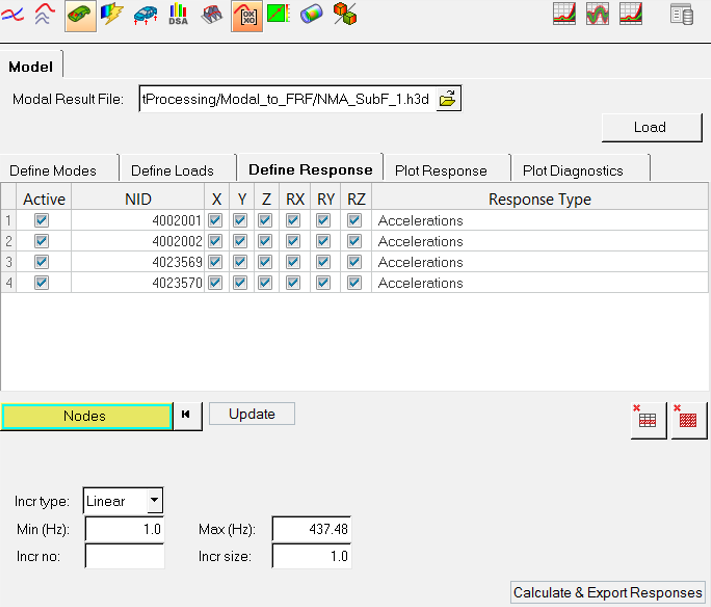The width and height of the screenshot is (711, 607).
Task: Click the filled red grid delete icon
Action: pos(688,419)
